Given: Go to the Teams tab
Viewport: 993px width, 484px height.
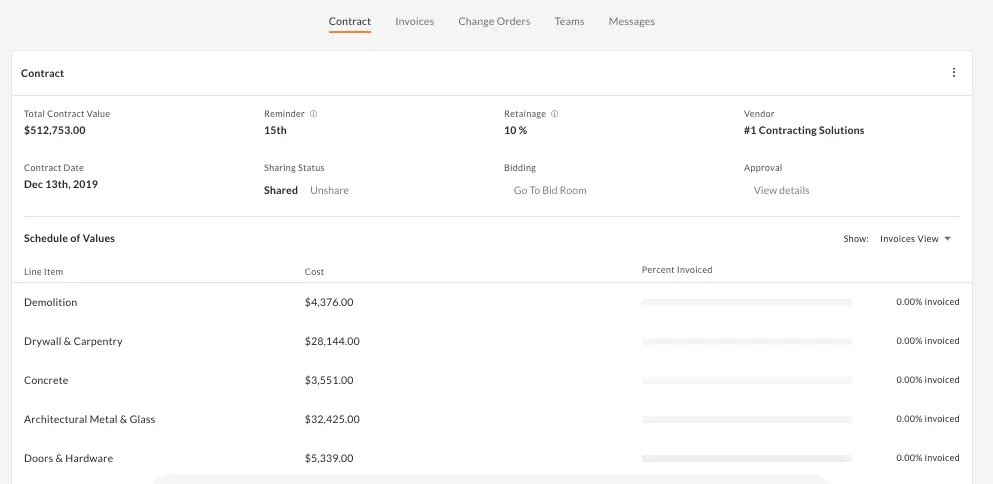Looking at the screenshot, I should pos(569,22).
